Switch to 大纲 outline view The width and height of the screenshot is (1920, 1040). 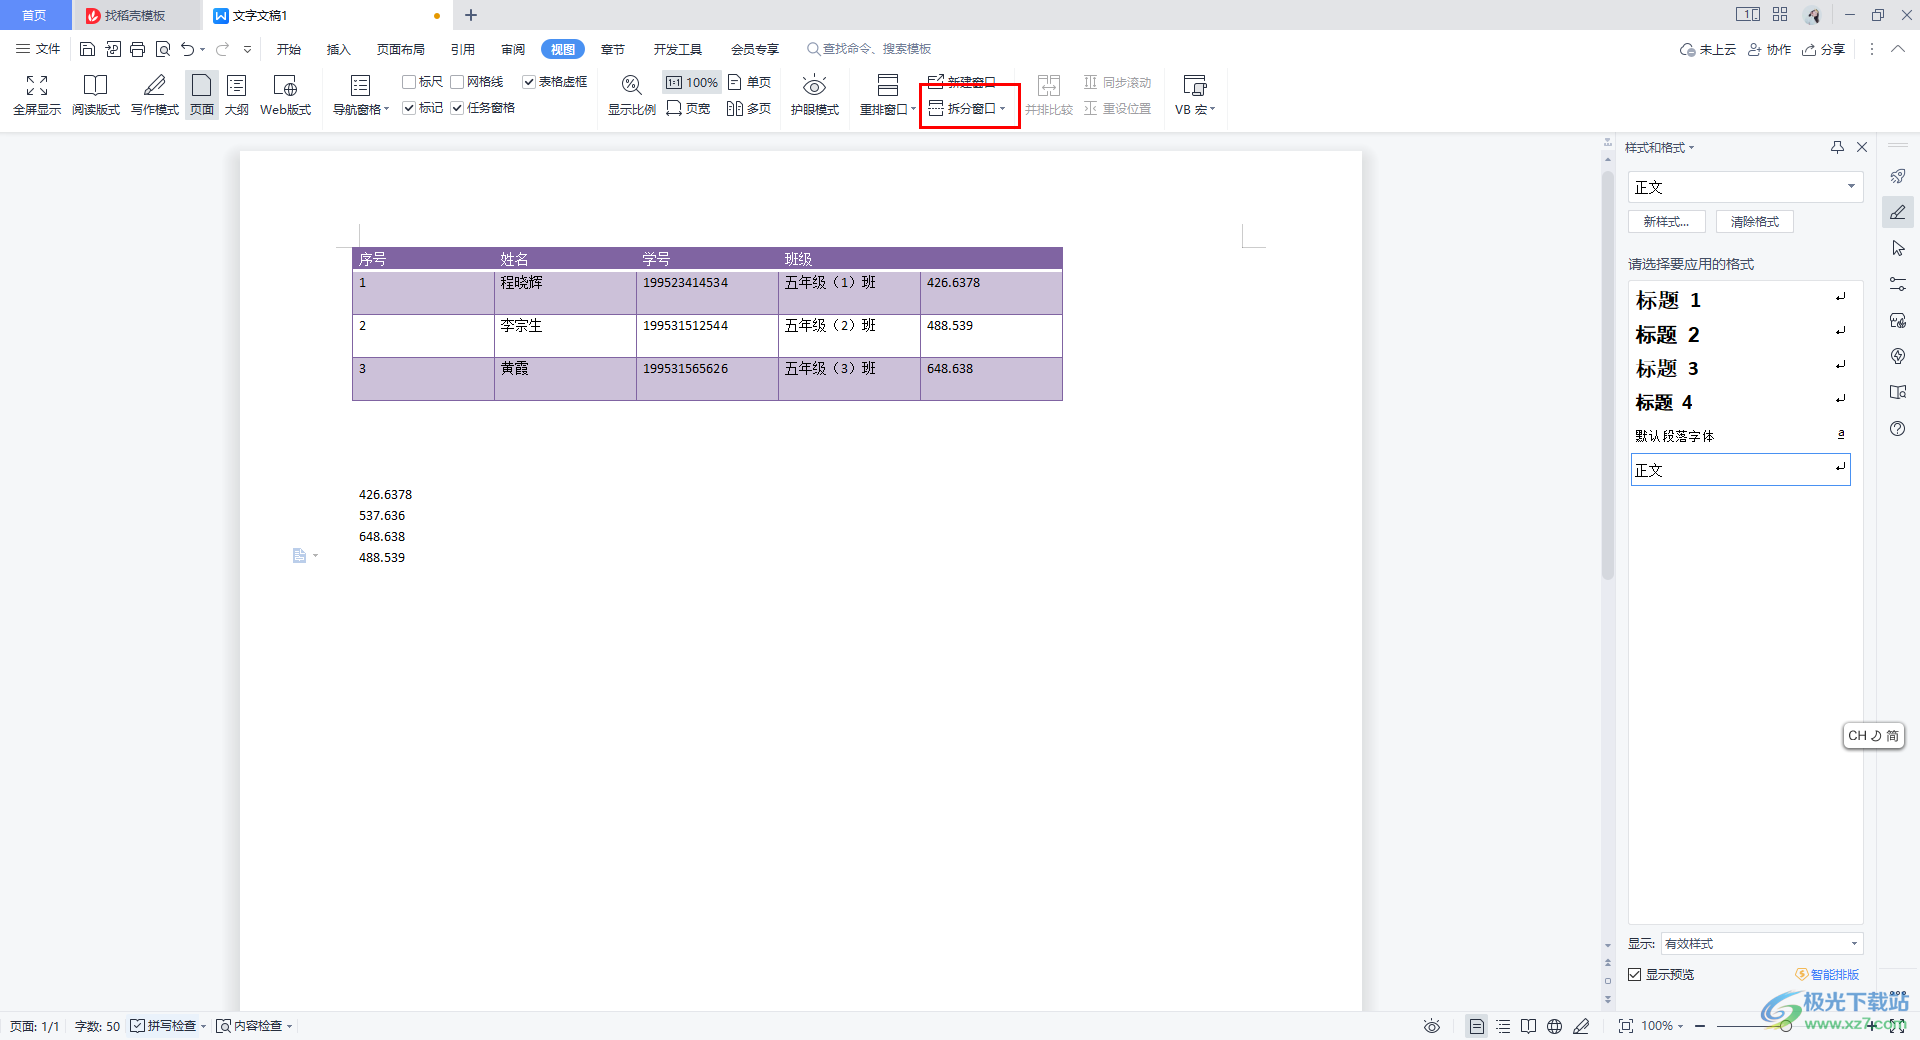tap(237, 95)
